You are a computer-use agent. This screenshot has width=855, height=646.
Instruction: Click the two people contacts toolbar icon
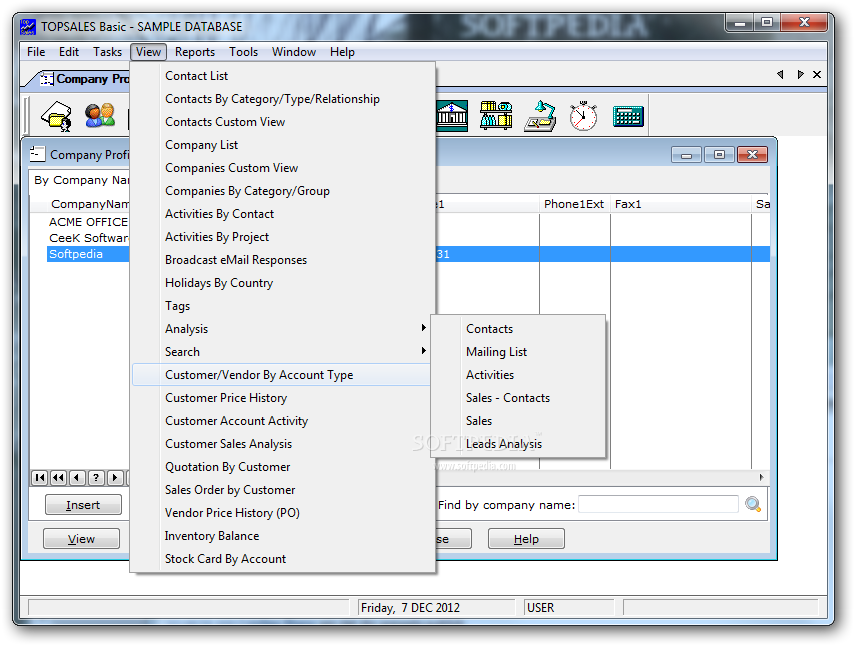click(100, 115)
